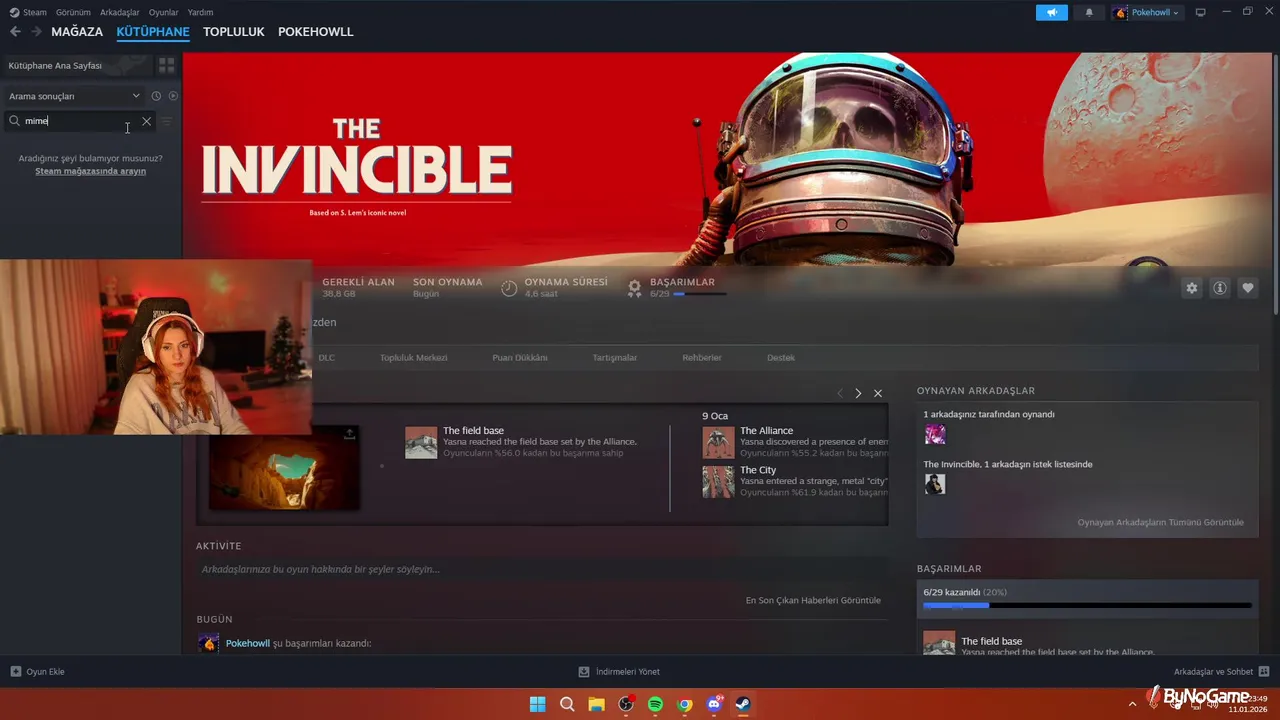
Task: Open Windows Start menu
Action: point(537,704)
